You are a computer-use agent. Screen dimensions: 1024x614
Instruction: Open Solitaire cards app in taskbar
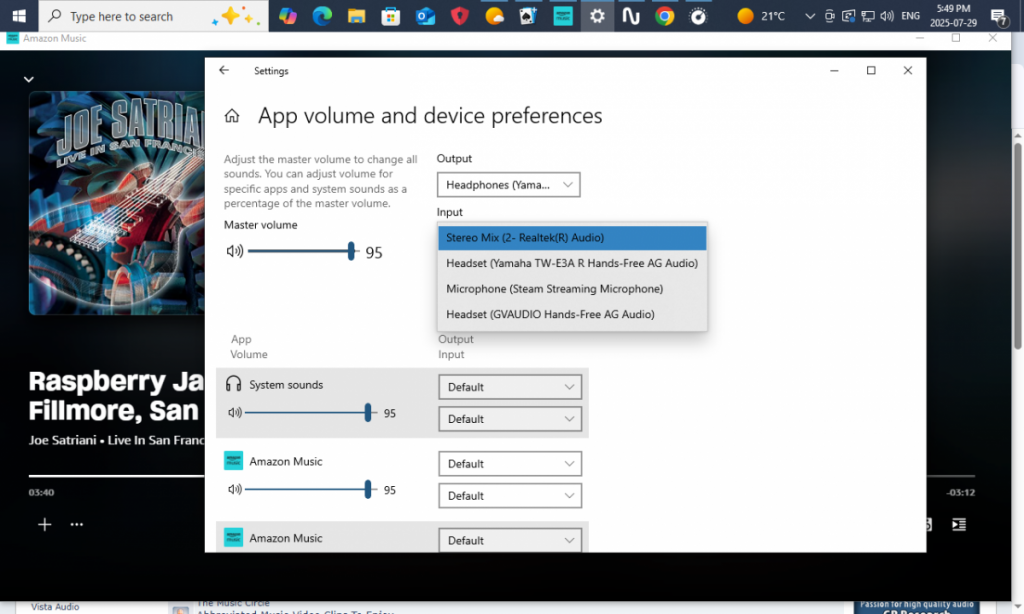(528, 16)
